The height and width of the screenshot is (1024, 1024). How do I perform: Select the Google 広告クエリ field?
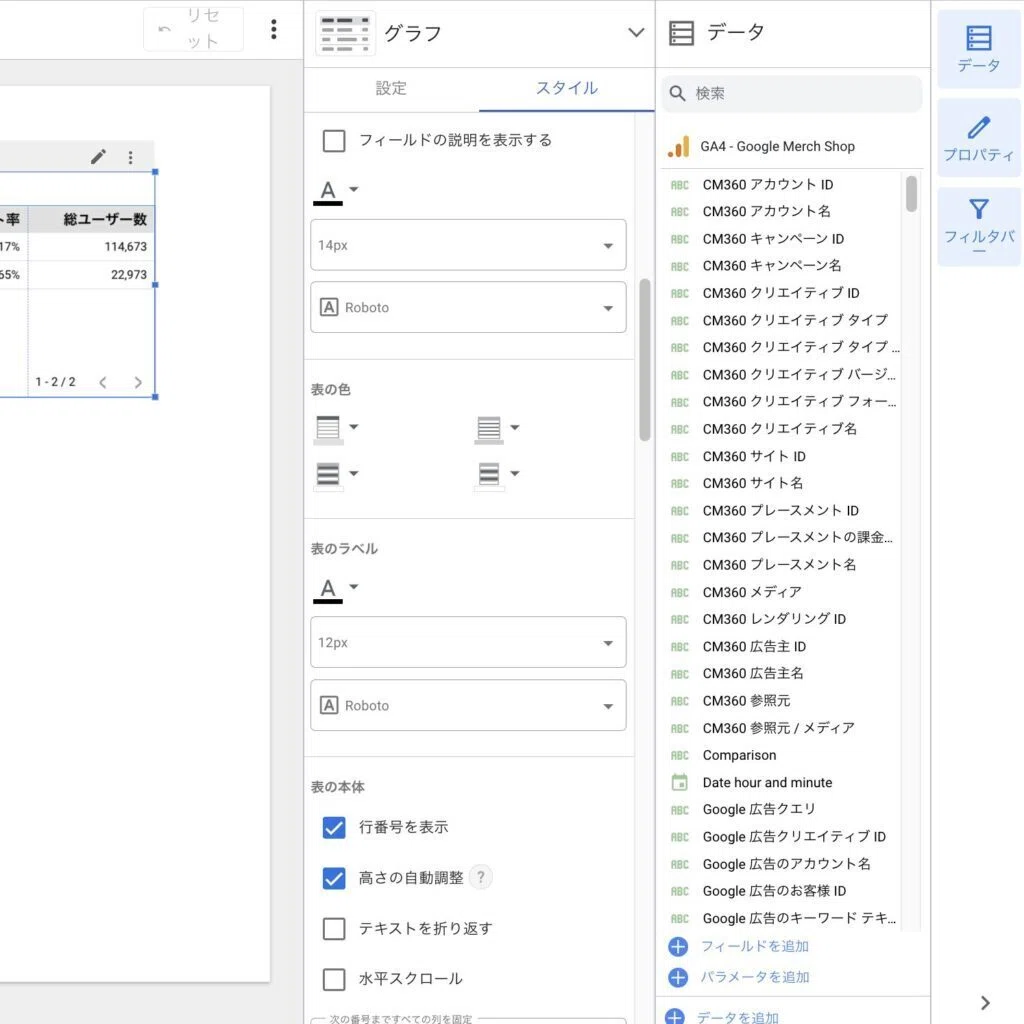click(759, 809)
